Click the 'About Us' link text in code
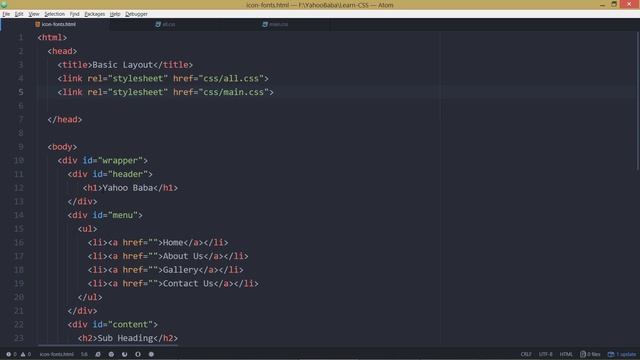640x360 pixels. tap(183, 256)
